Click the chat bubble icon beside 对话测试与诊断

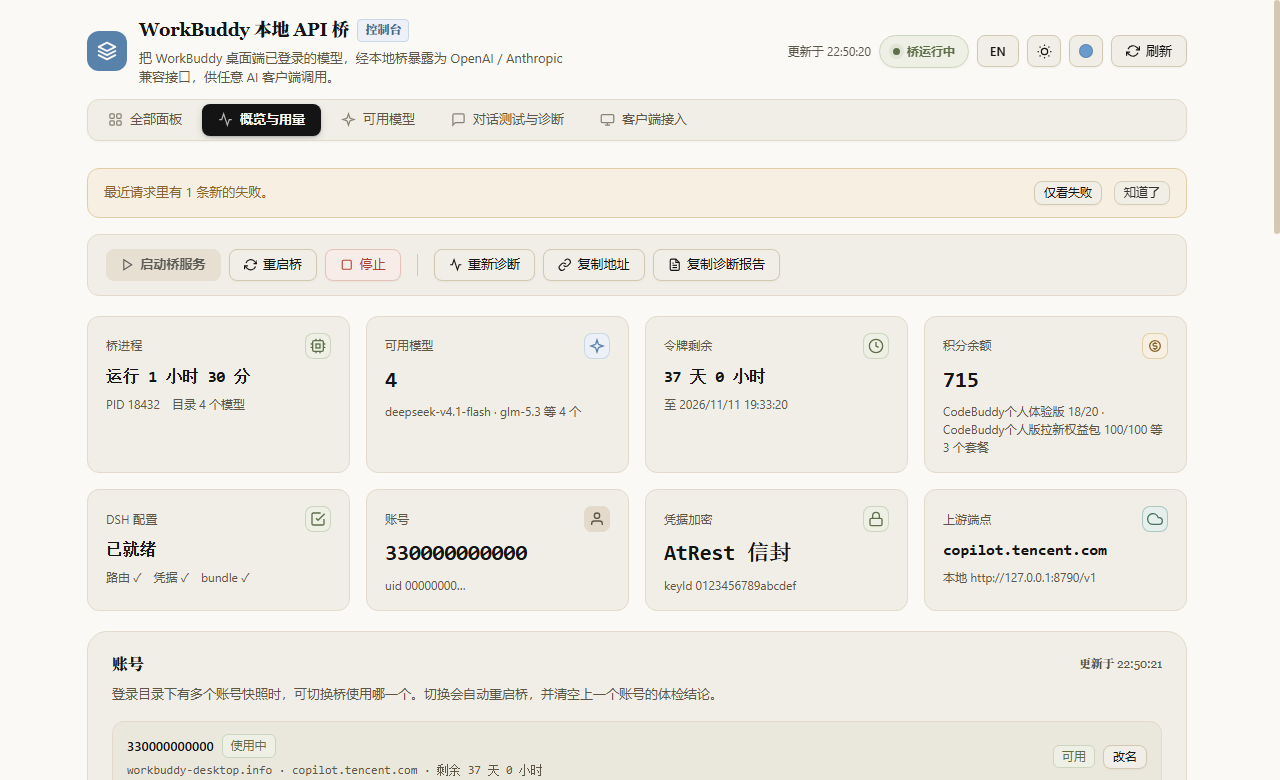tap(458, 120)
